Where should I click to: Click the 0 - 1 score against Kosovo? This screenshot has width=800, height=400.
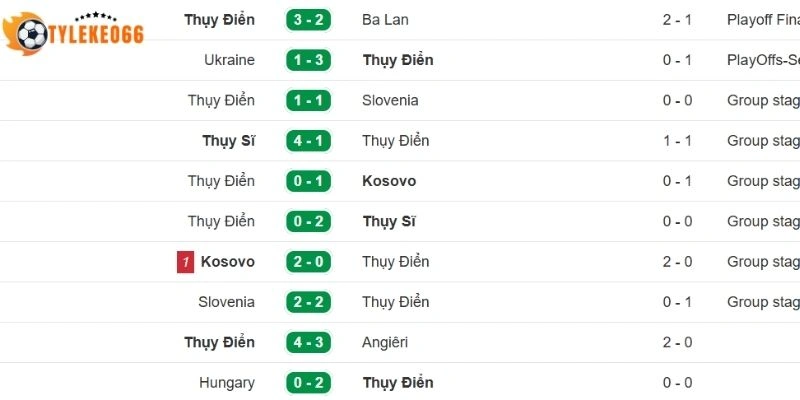tap(308, 181)
